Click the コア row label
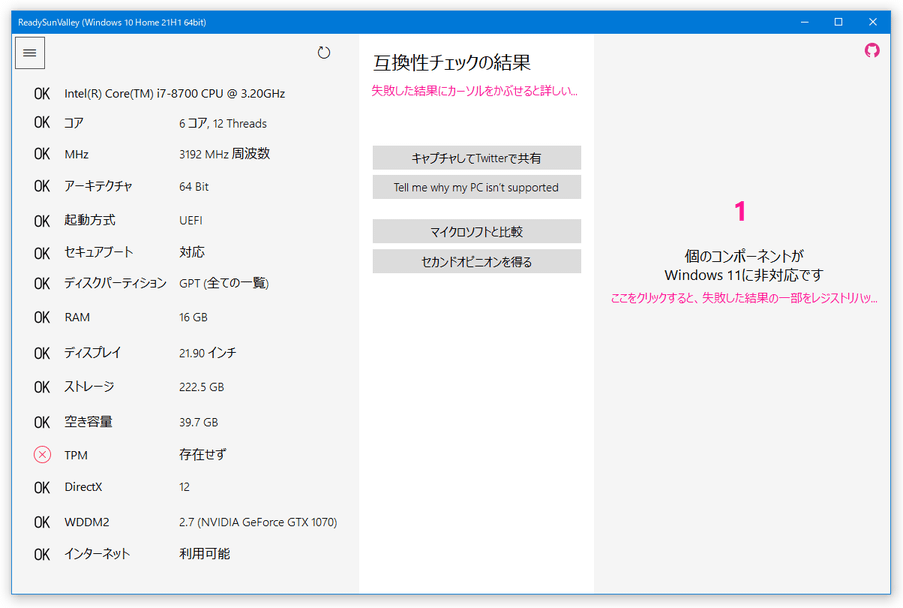903x608 pixels. [x=74, y=123]
